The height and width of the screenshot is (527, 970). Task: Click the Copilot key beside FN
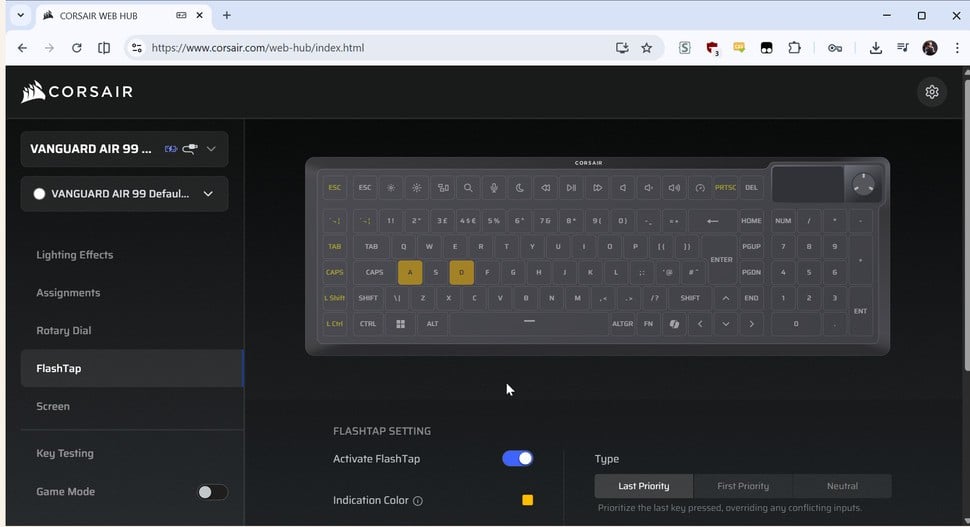674,324
